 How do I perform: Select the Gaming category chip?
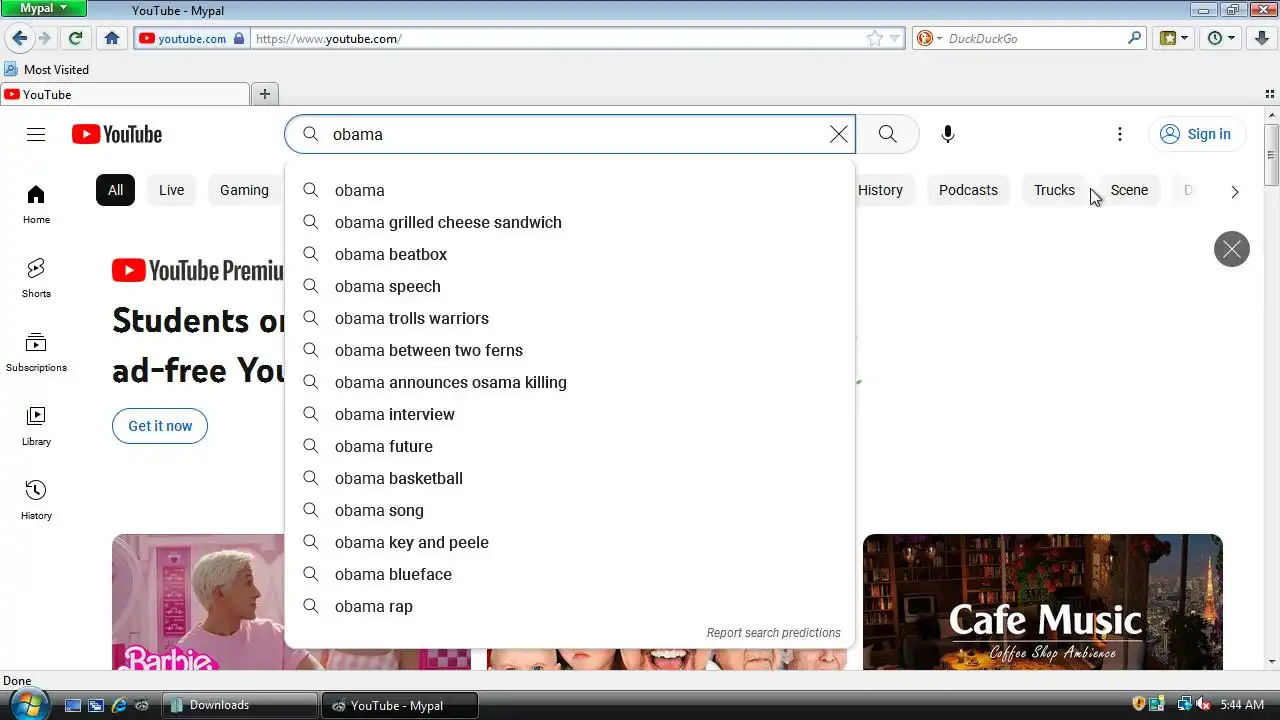pos(244,190)
